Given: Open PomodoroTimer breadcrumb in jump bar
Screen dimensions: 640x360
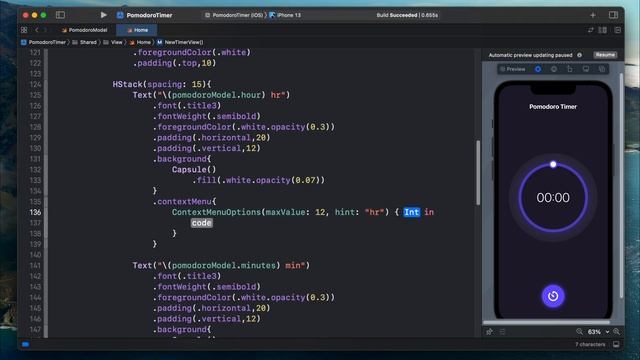Looking at the screenshot, I should tap(44, 42).
